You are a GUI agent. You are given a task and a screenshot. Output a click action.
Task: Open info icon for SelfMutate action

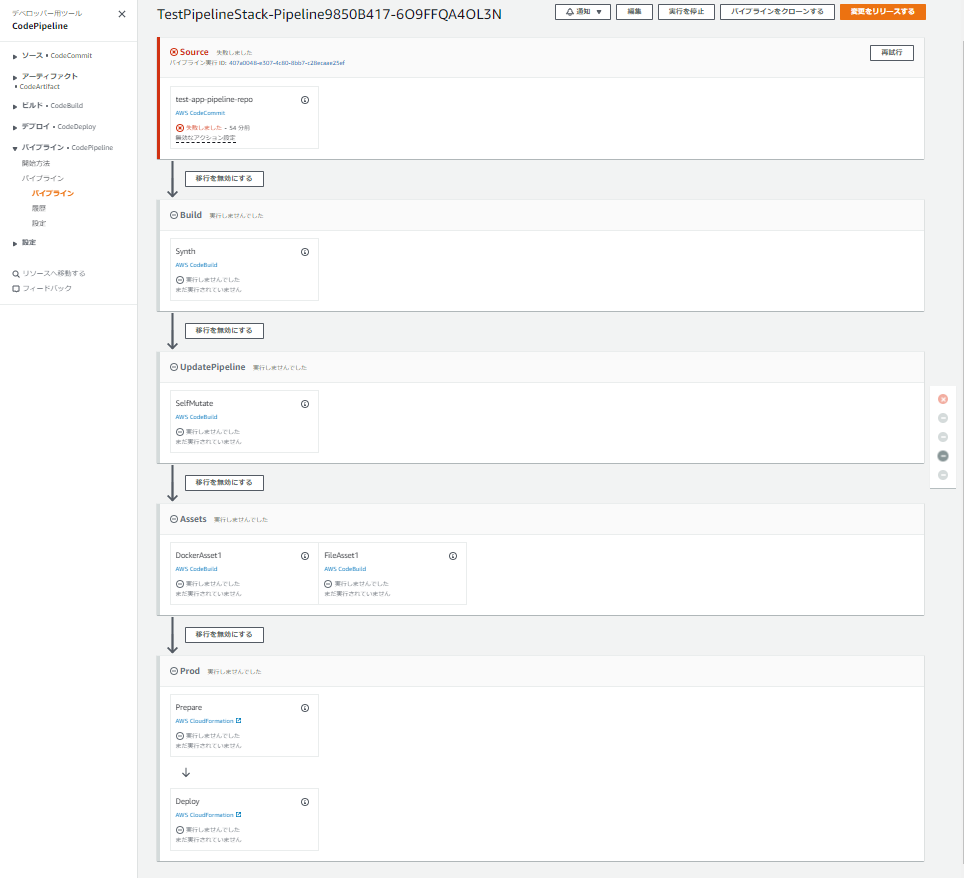tap(305, 404)
